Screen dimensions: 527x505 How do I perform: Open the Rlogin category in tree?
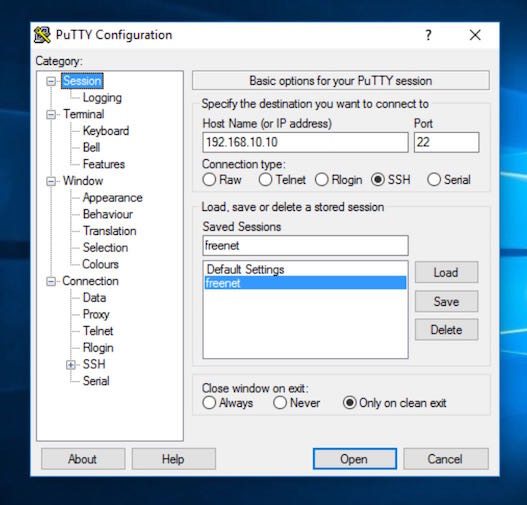click(98, 348)
